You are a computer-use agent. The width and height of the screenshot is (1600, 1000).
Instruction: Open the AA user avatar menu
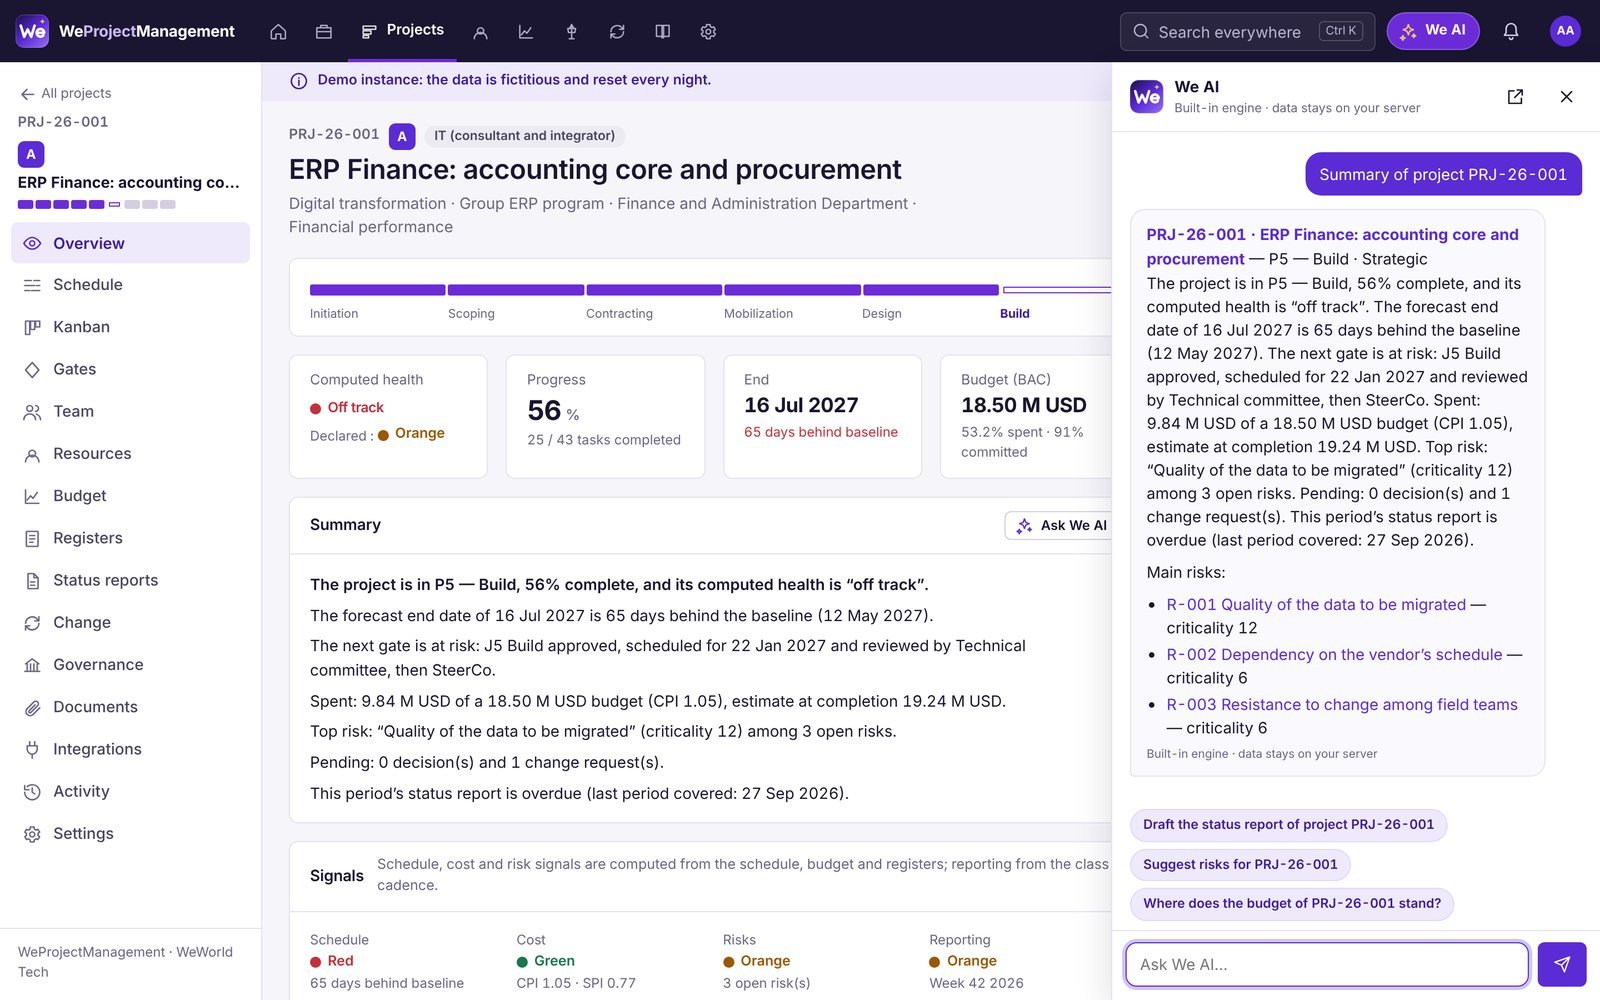coord(1565,31)
